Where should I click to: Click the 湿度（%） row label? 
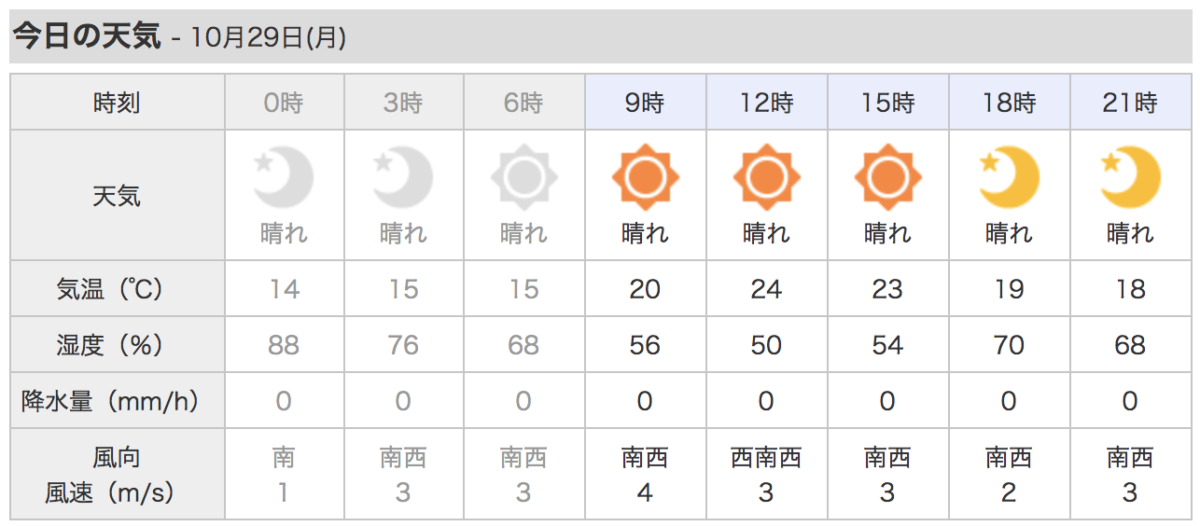[x=117, y=346]
